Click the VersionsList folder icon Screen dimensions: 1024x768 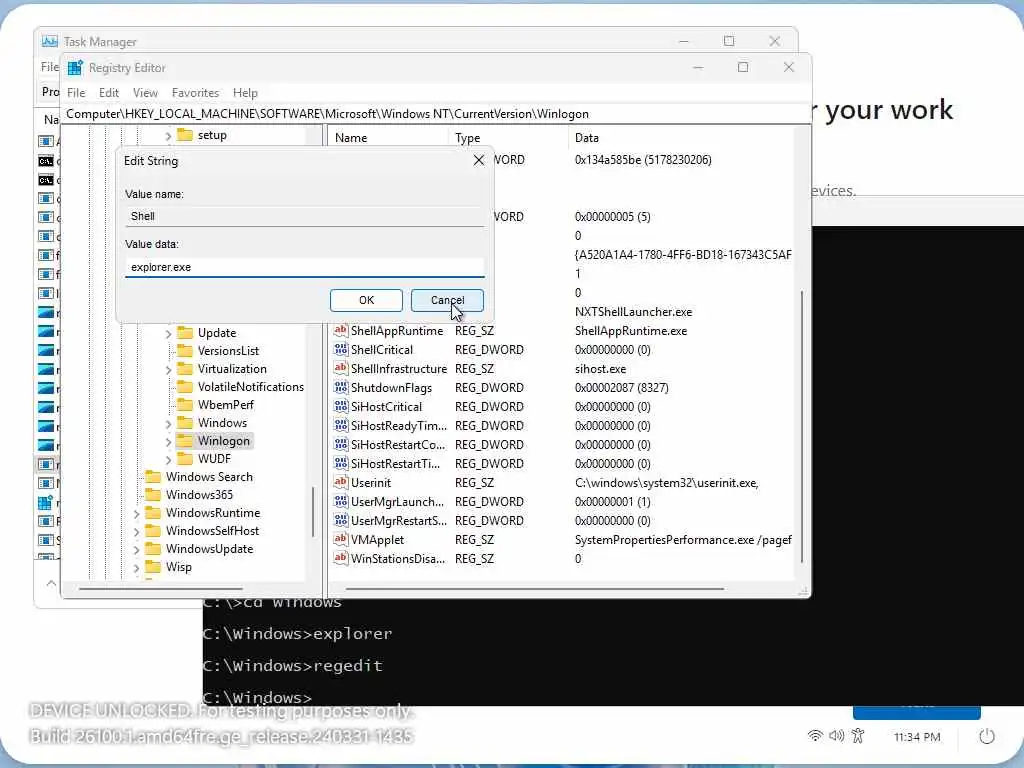pos(185,351)
